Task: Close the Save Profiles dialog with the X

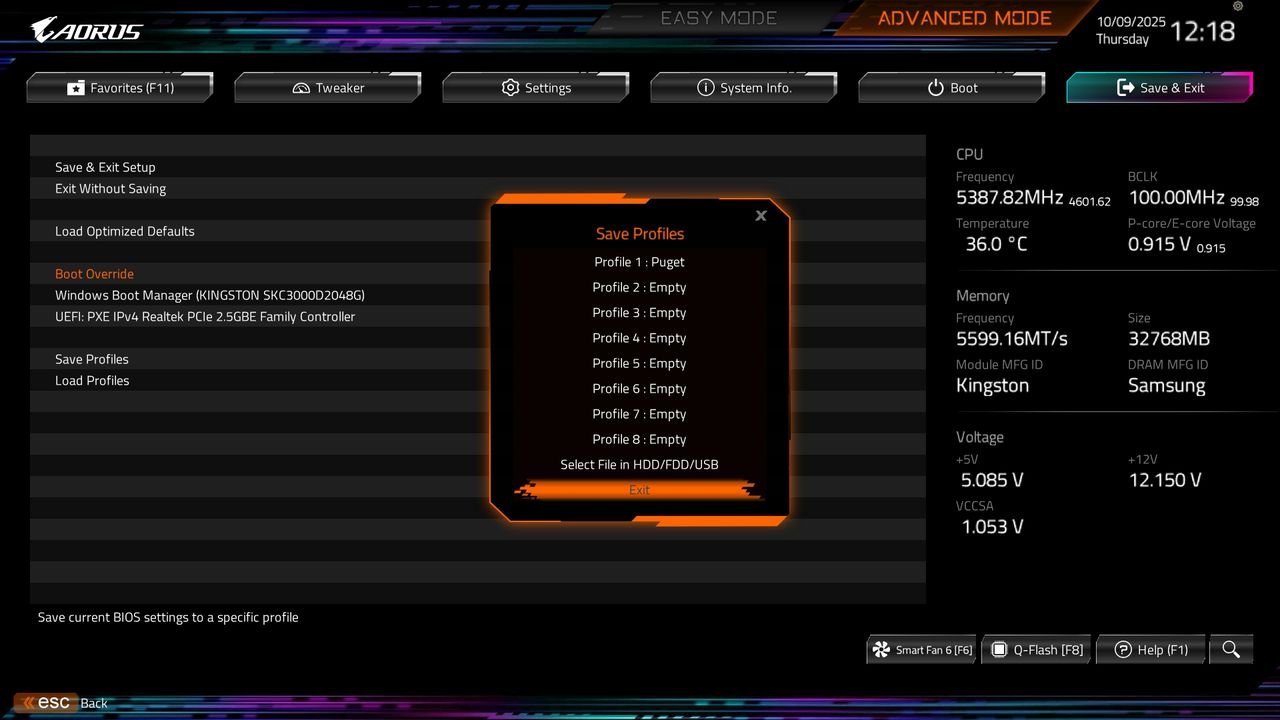Action: pos(760,215)
